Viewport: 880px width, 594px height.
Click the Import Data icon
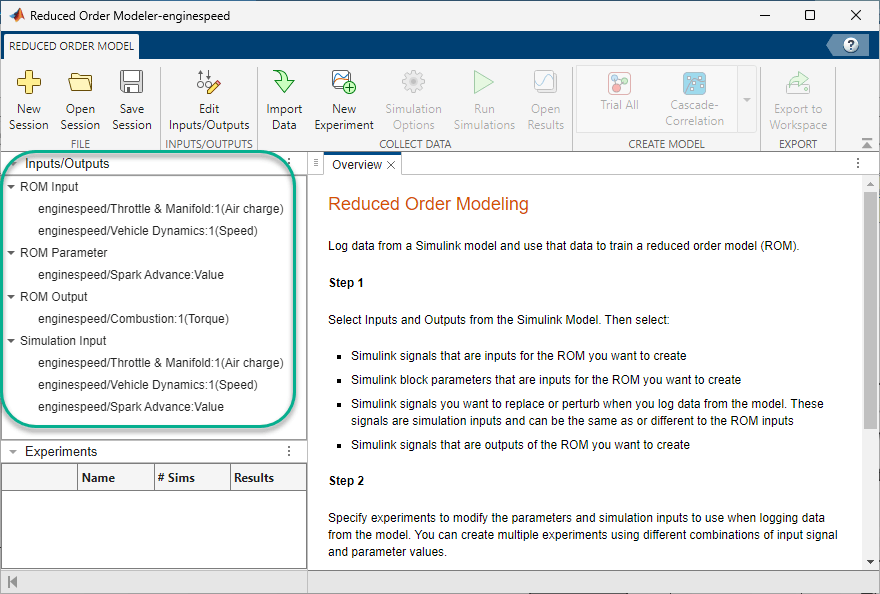[x=283, y=96]
